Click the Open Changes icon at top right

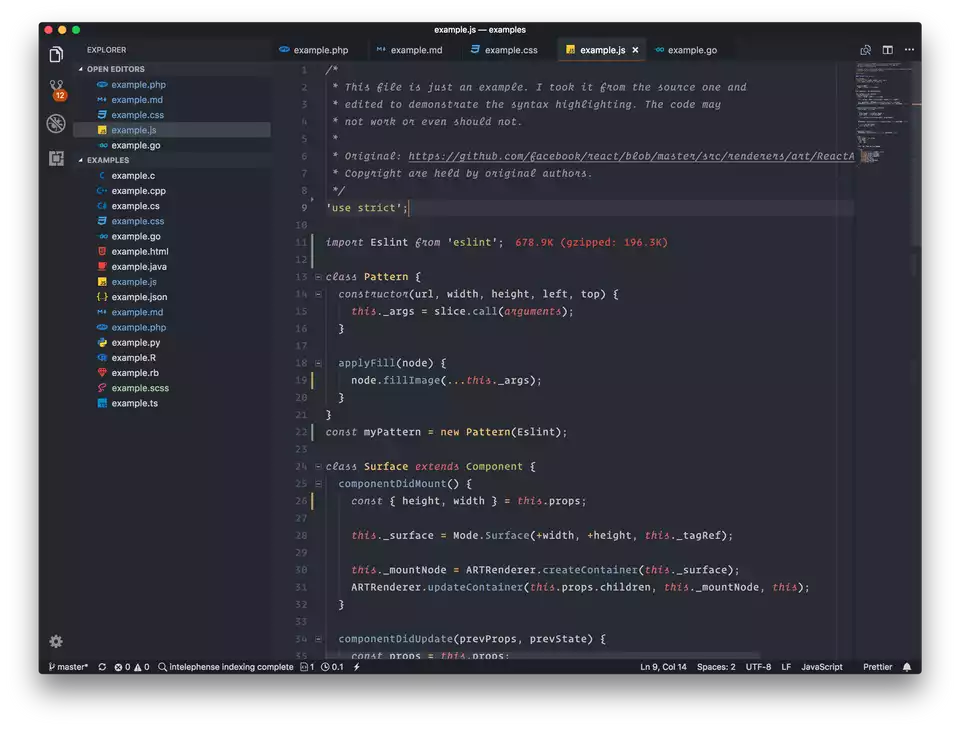point(865,50)
